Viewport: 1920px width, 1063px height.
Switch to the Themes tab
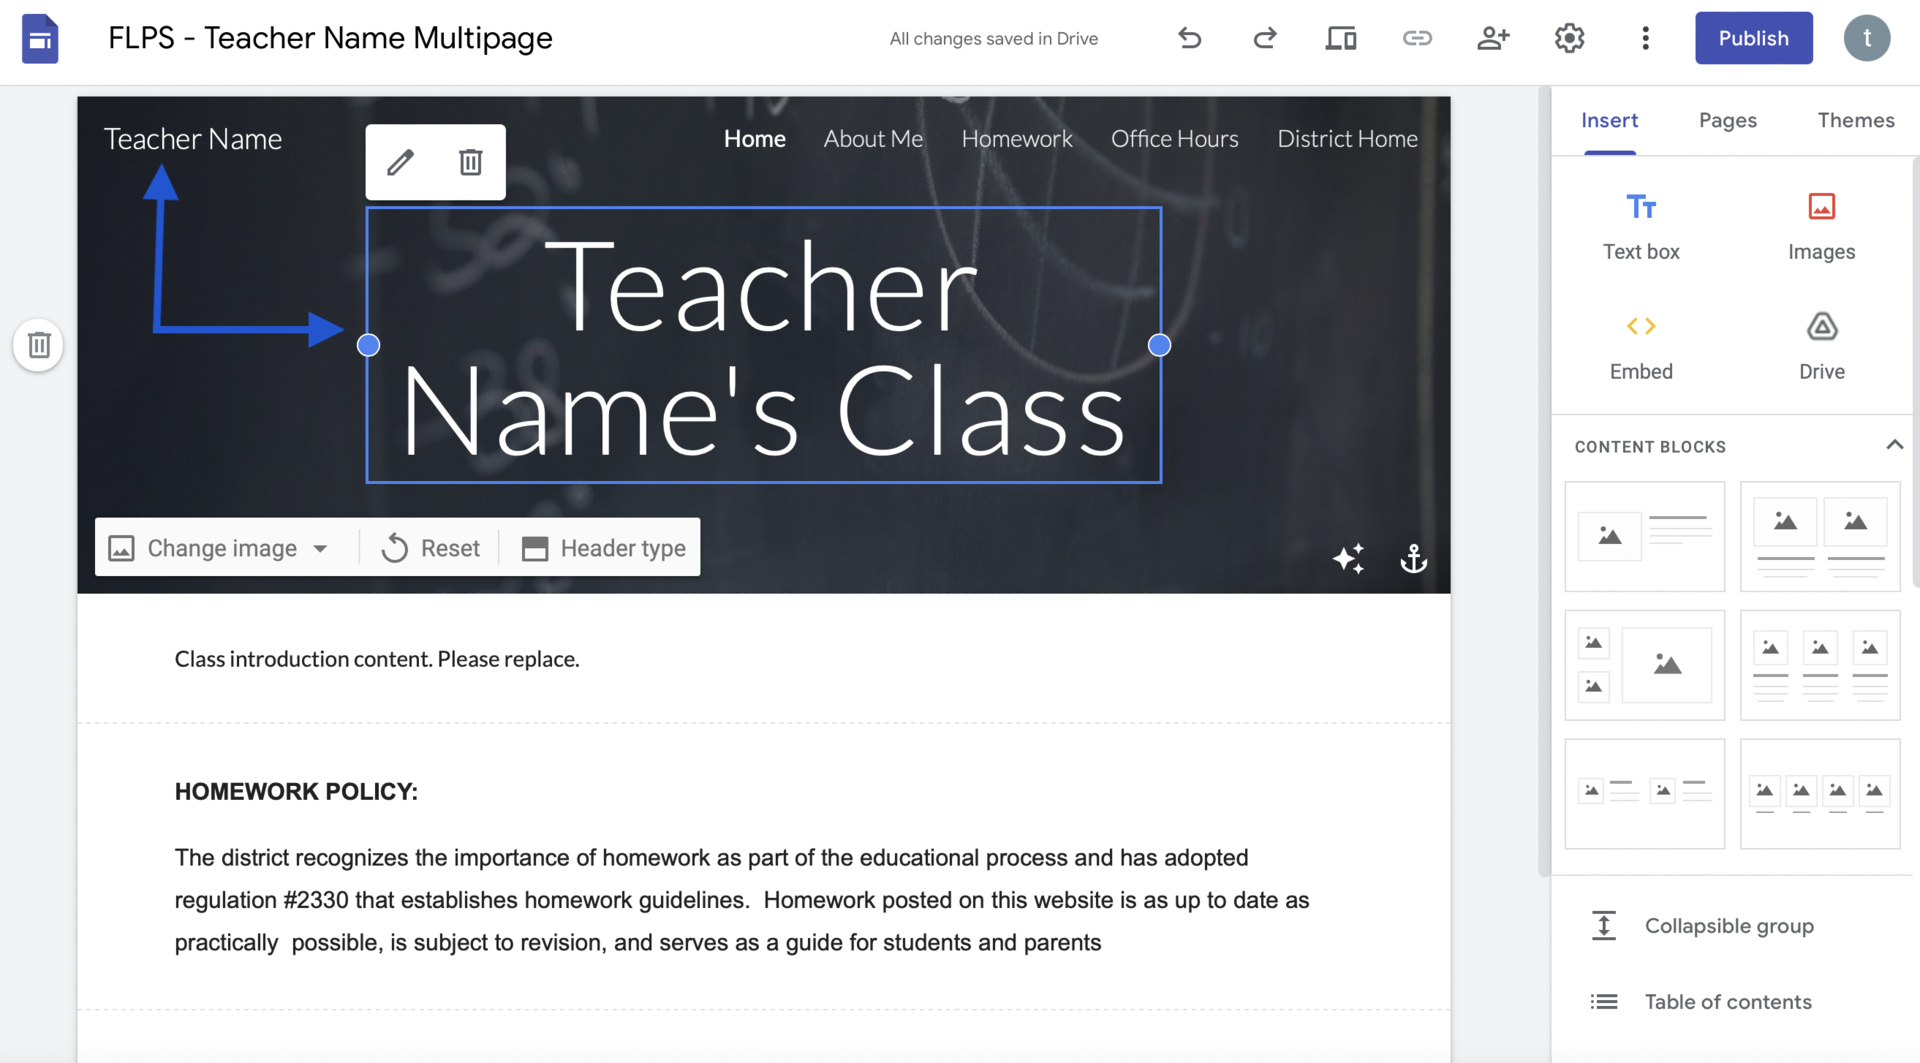[x=1855, y=120]
